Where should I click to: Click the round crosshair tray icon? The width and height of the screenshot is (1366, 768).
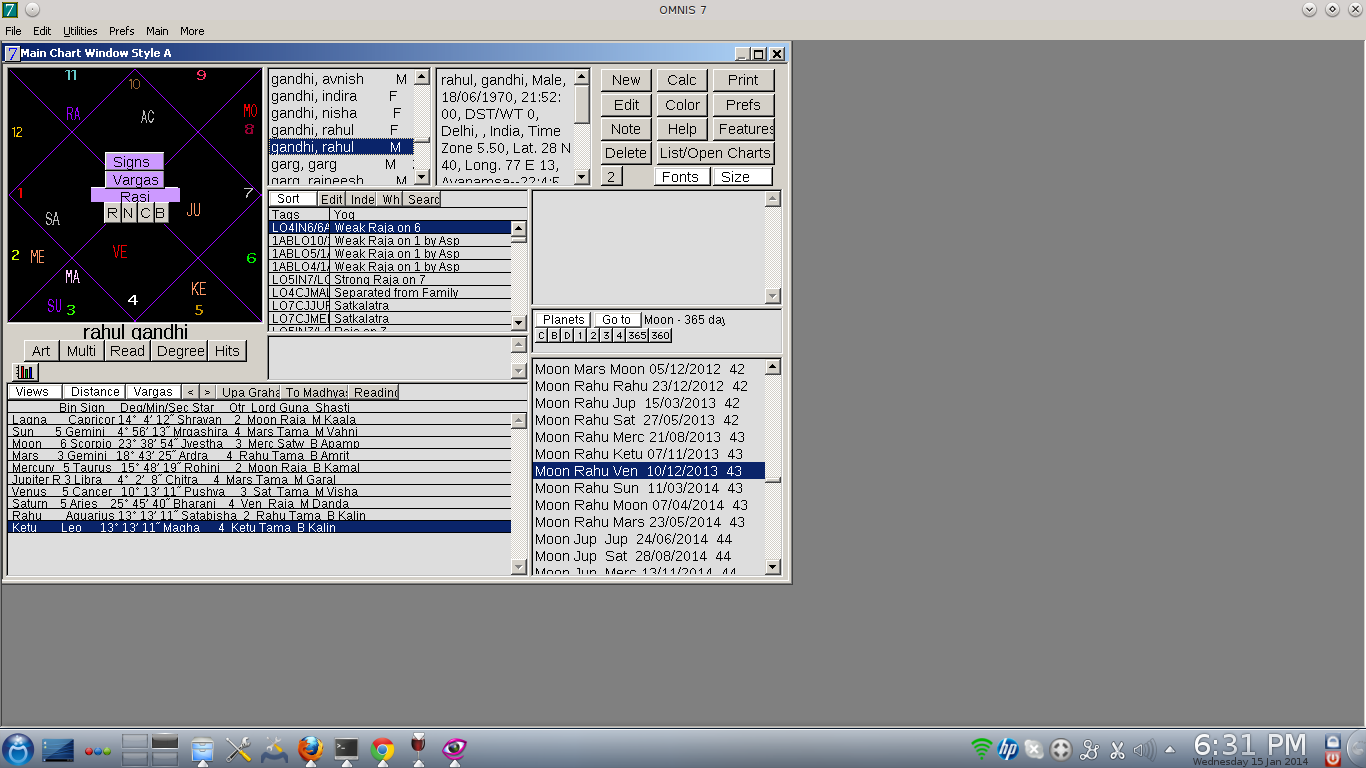click(x=1061, y=749)
